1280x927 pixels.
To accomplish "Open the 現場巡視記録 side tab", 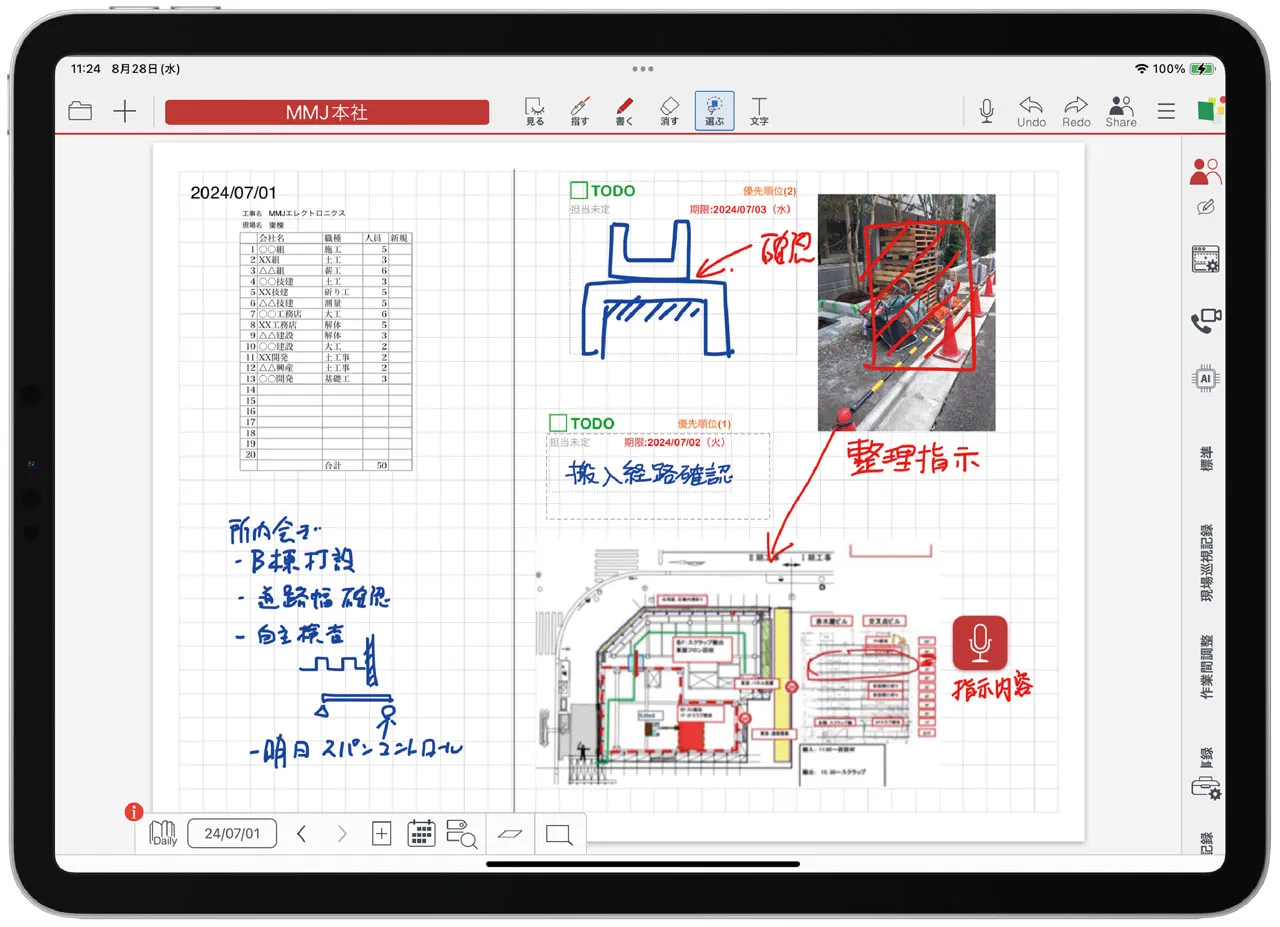I will 1207,562.
